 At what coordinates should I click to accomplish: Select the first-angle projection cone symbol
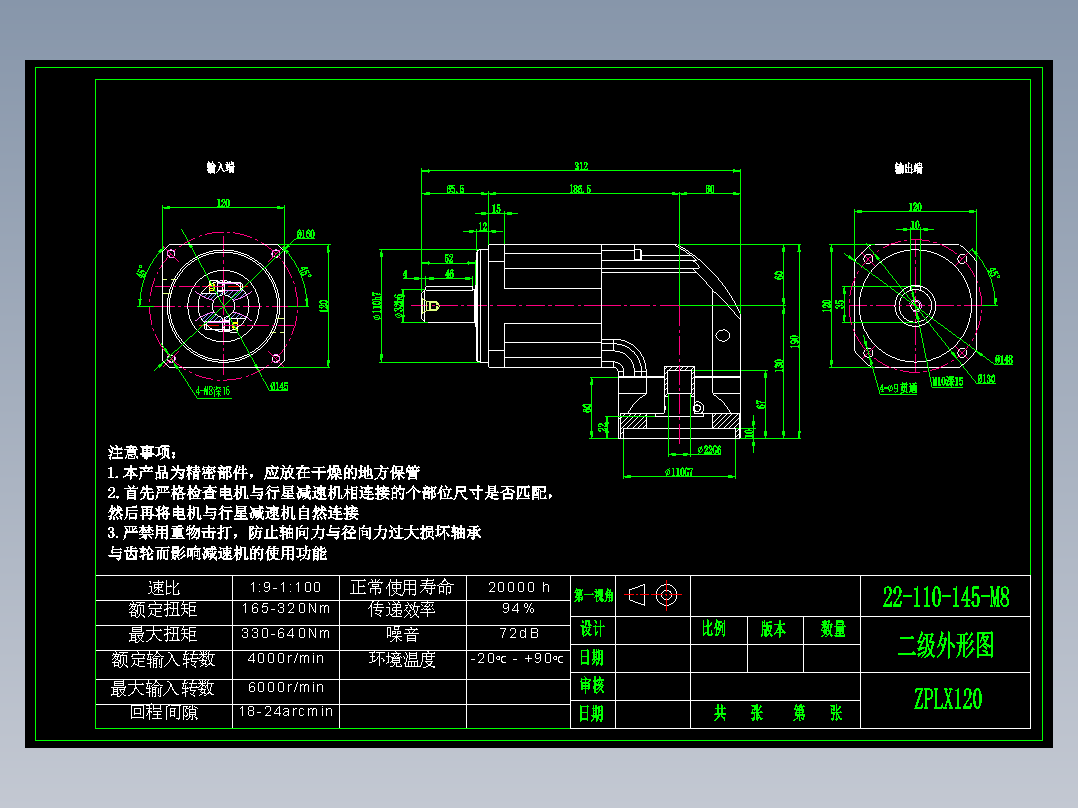(x=637, y=596)
